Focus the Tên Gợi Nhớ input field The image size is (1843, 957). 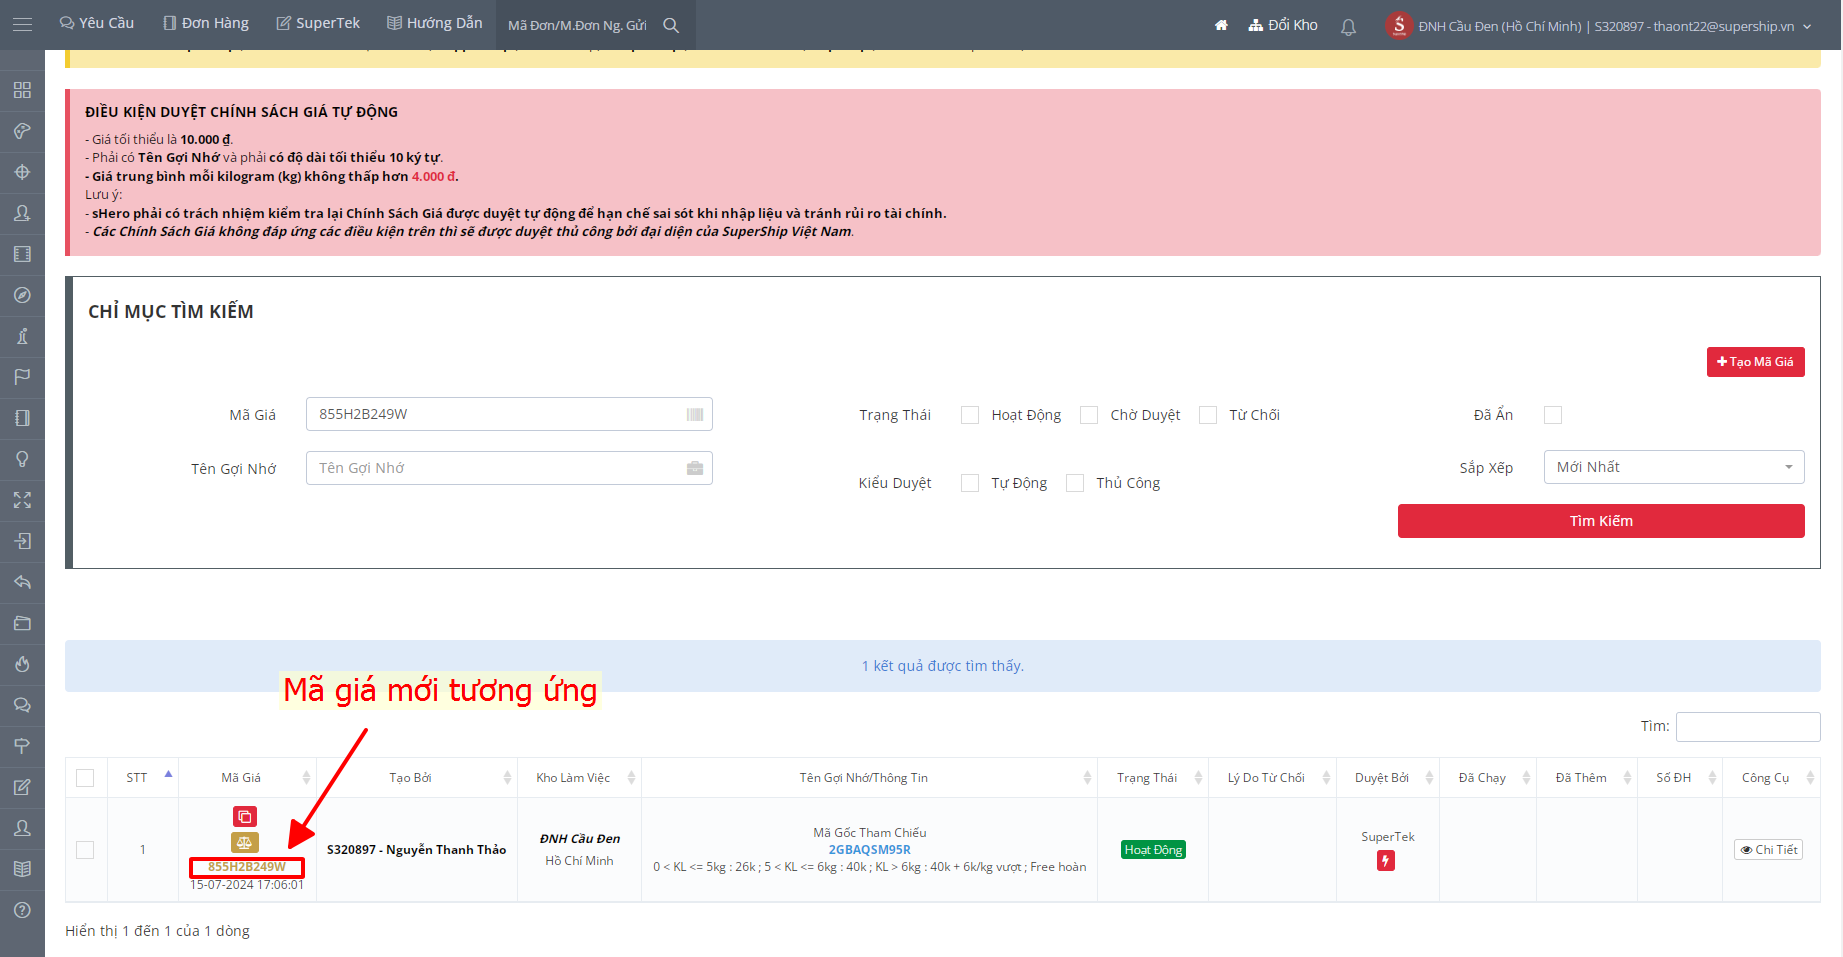pos(509,468)
